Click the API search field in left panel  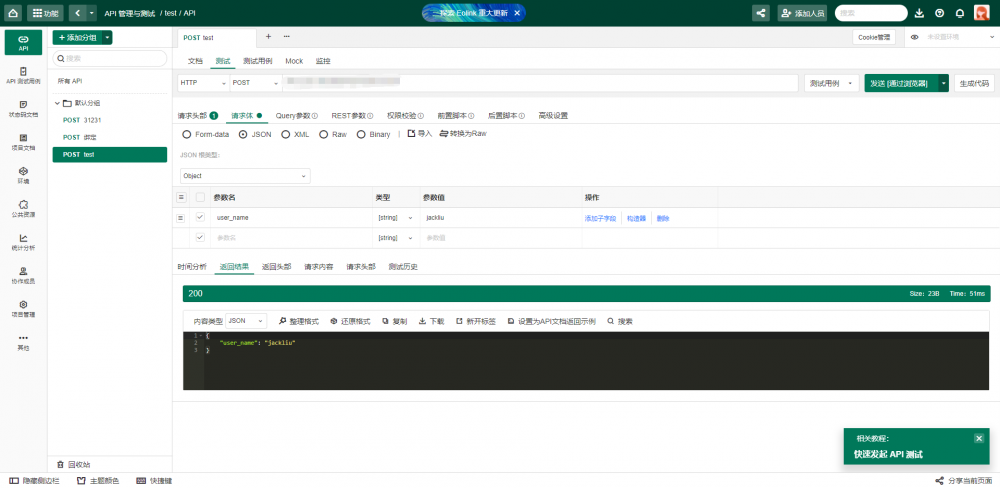point(108,58)
